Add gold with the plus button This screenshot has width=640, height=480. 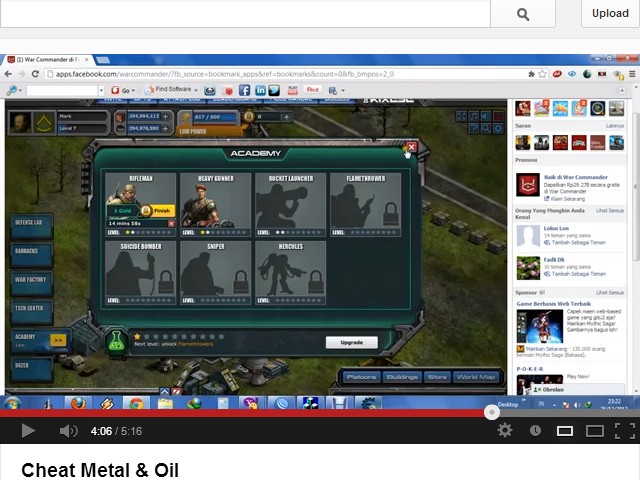pos(287,117)
